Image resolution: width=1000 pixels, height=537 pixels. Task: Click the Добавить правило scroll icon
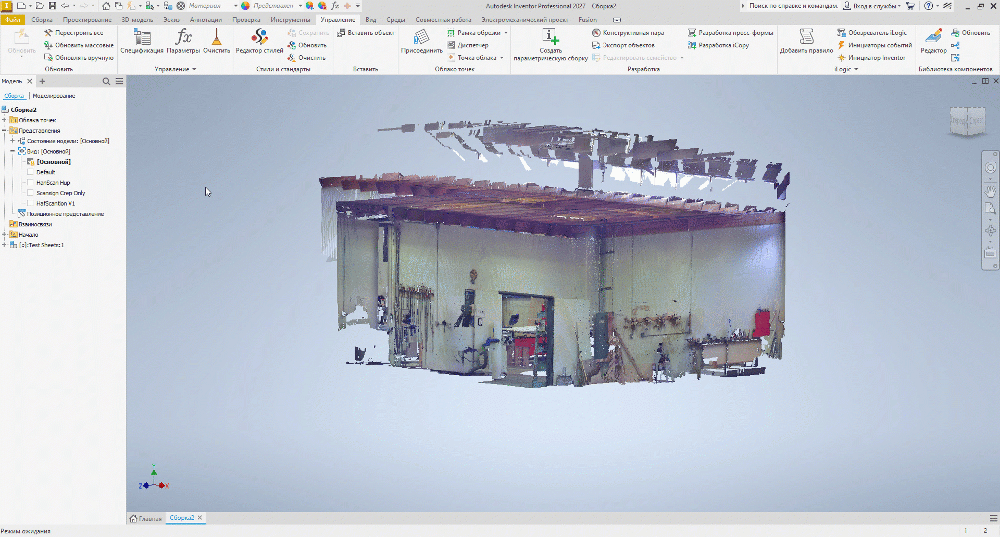(x=806, y=38)
